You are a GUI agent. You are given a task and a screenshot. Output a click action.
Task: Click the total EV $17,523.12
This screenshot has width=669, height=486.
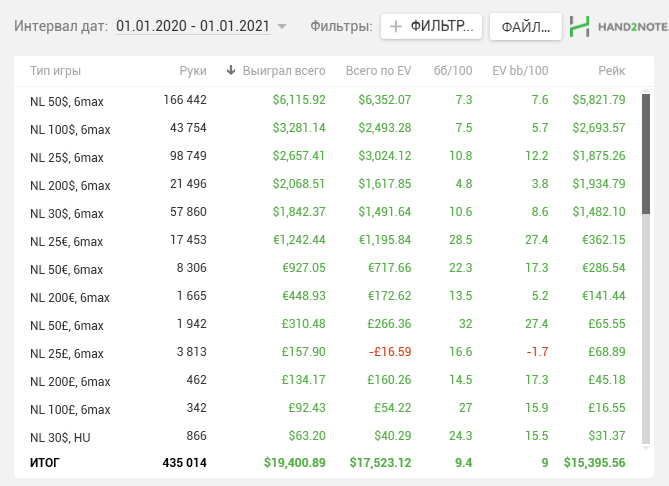coord(380,463)
